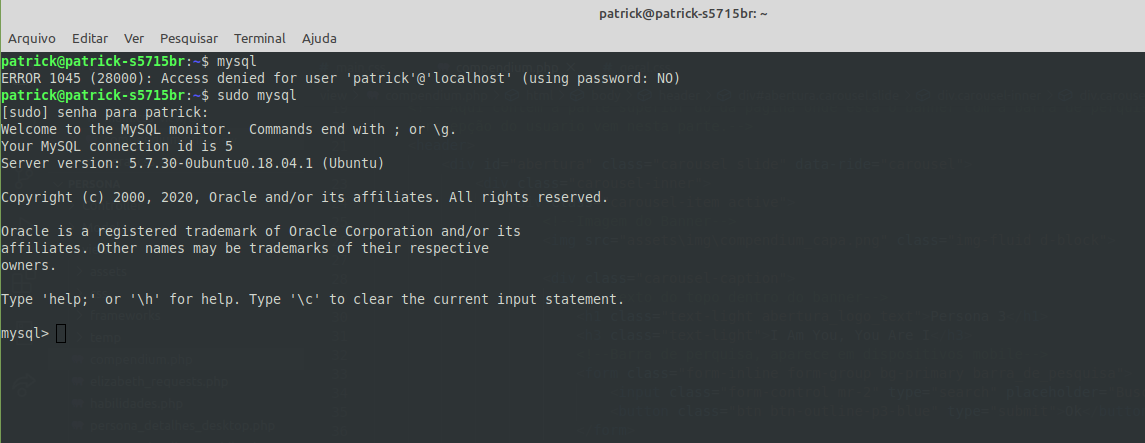Open the Ajuda help menu
This screenshot has width=1145, height=443.
[x=319, y=39]
